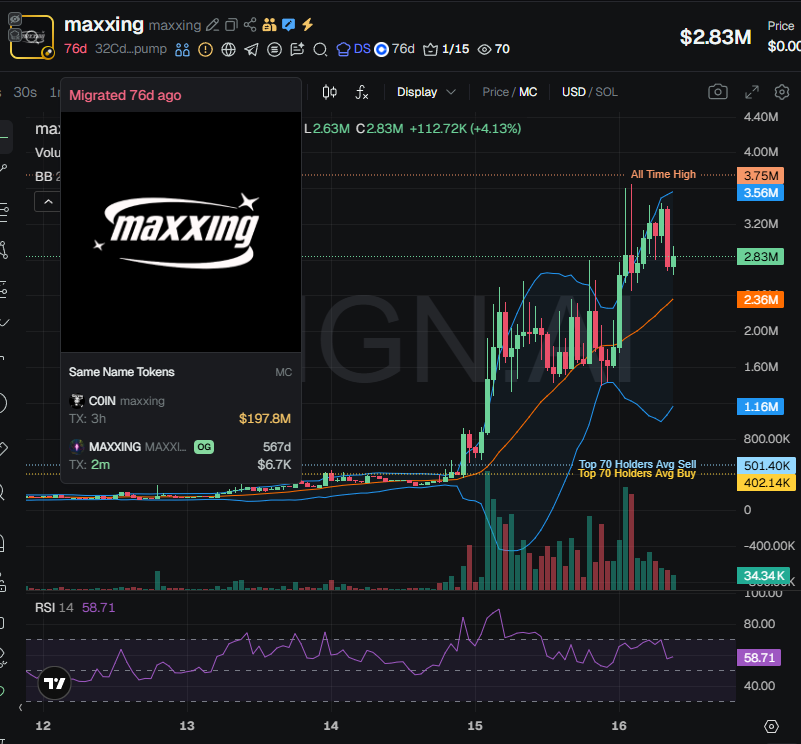This screenshot has height=744, width=801.
Task: Open the COIN maxxing same-name token row
Action: [180, 409]
